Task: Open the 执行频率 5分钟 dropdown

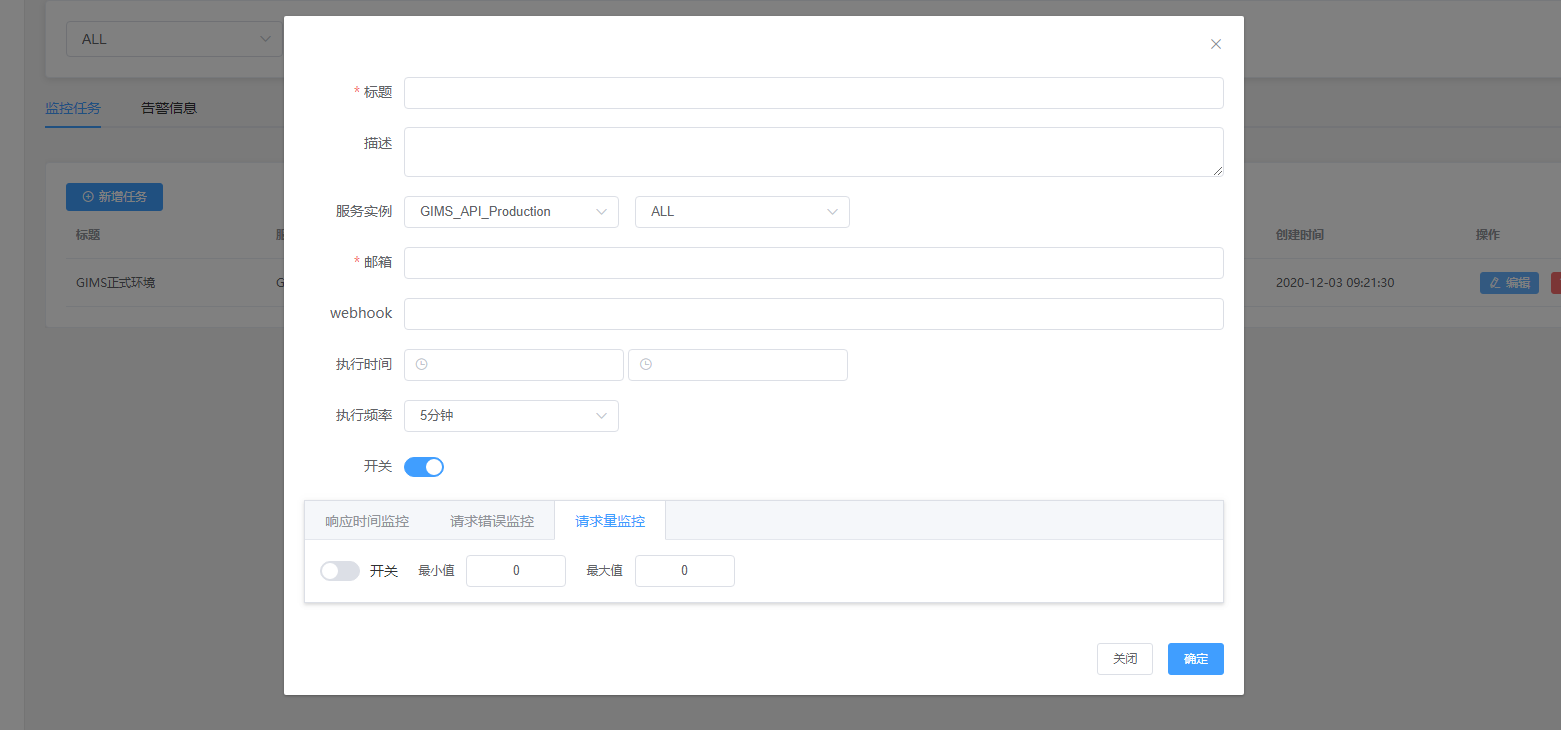Action: [x=511, y=416]
